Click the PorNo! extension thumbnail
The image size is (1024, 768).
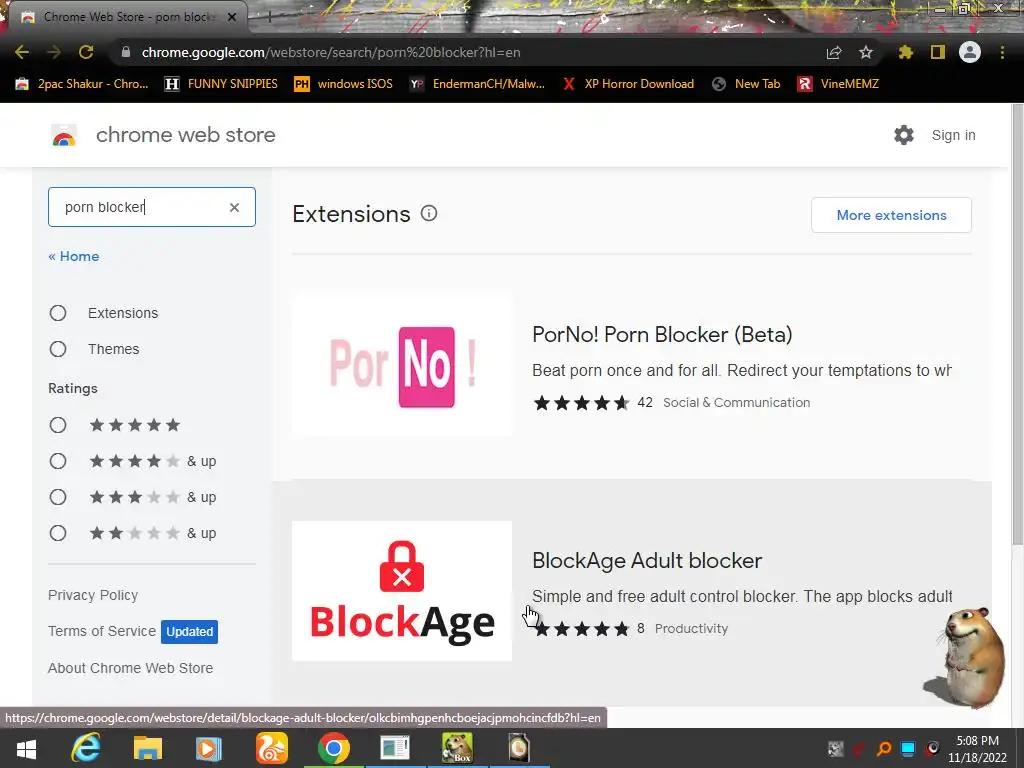[x=402, y=366]
